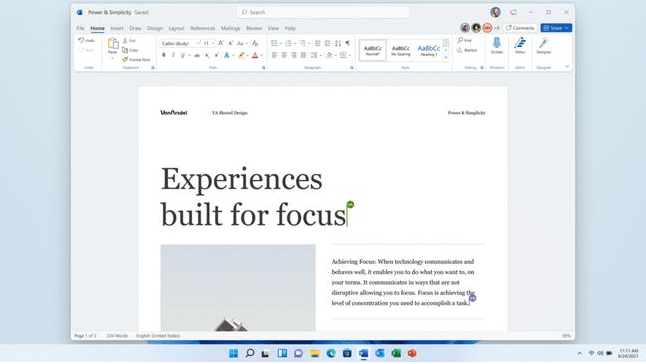
Task: Open the Layout ribbon tab
Action: pyautogui.click(x=176, y=28)
